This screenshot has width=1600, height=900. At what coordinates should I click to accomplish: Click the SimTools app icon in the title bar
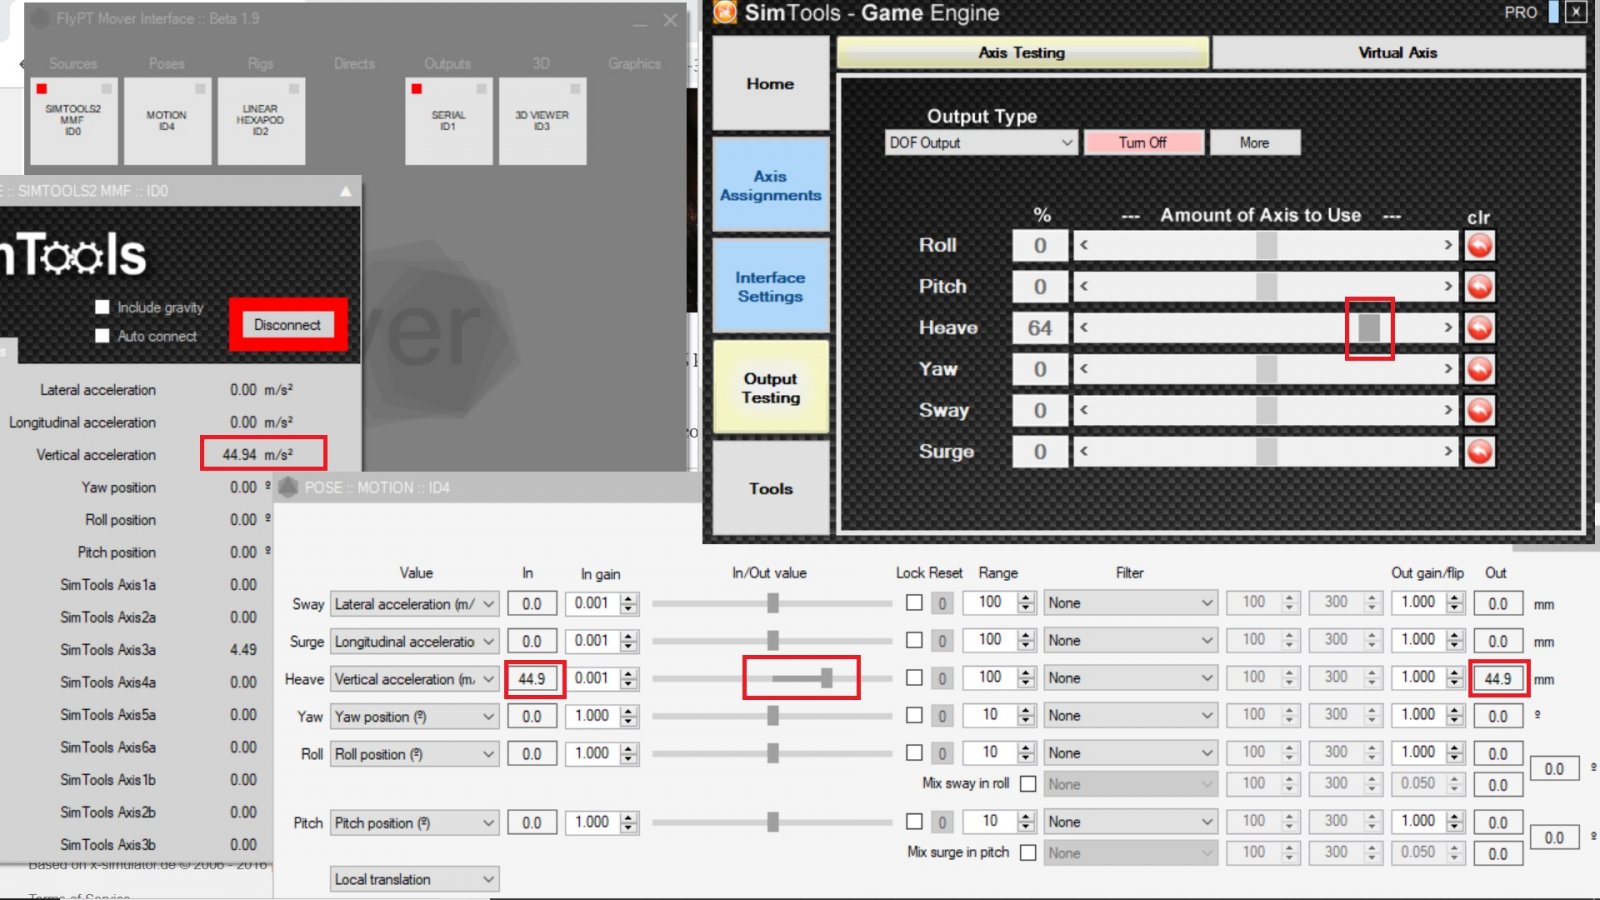point(725,12)
